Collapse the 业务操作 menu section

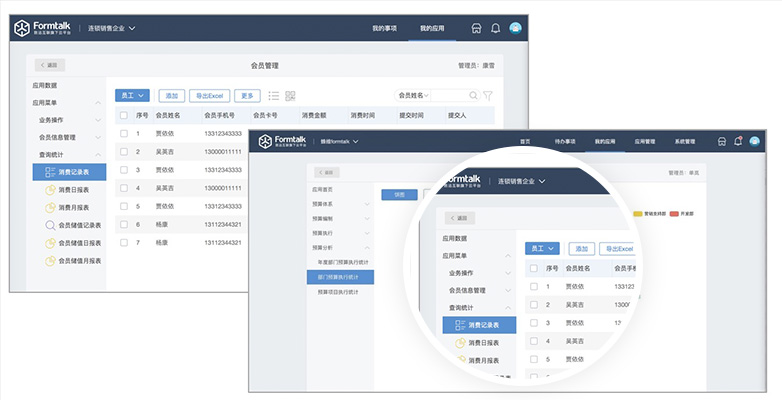coord(98,120)
